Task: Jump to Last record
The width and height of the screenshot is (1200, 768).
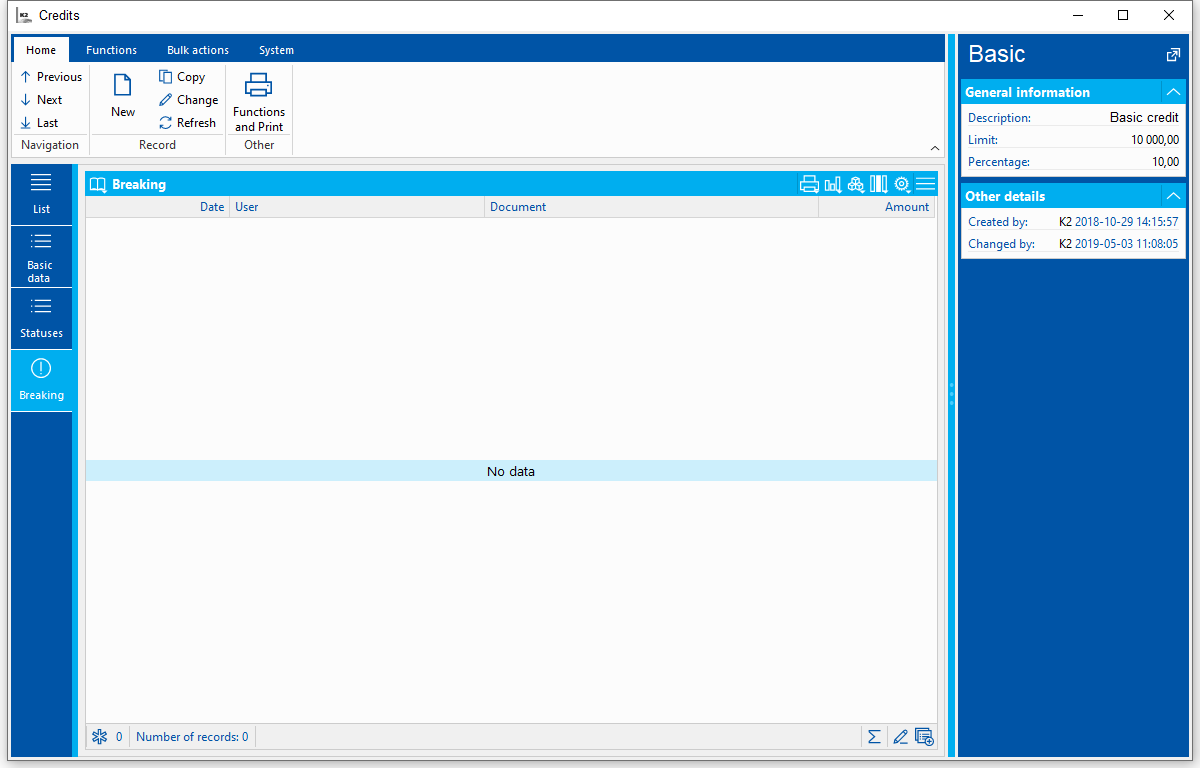Action: 39,123
